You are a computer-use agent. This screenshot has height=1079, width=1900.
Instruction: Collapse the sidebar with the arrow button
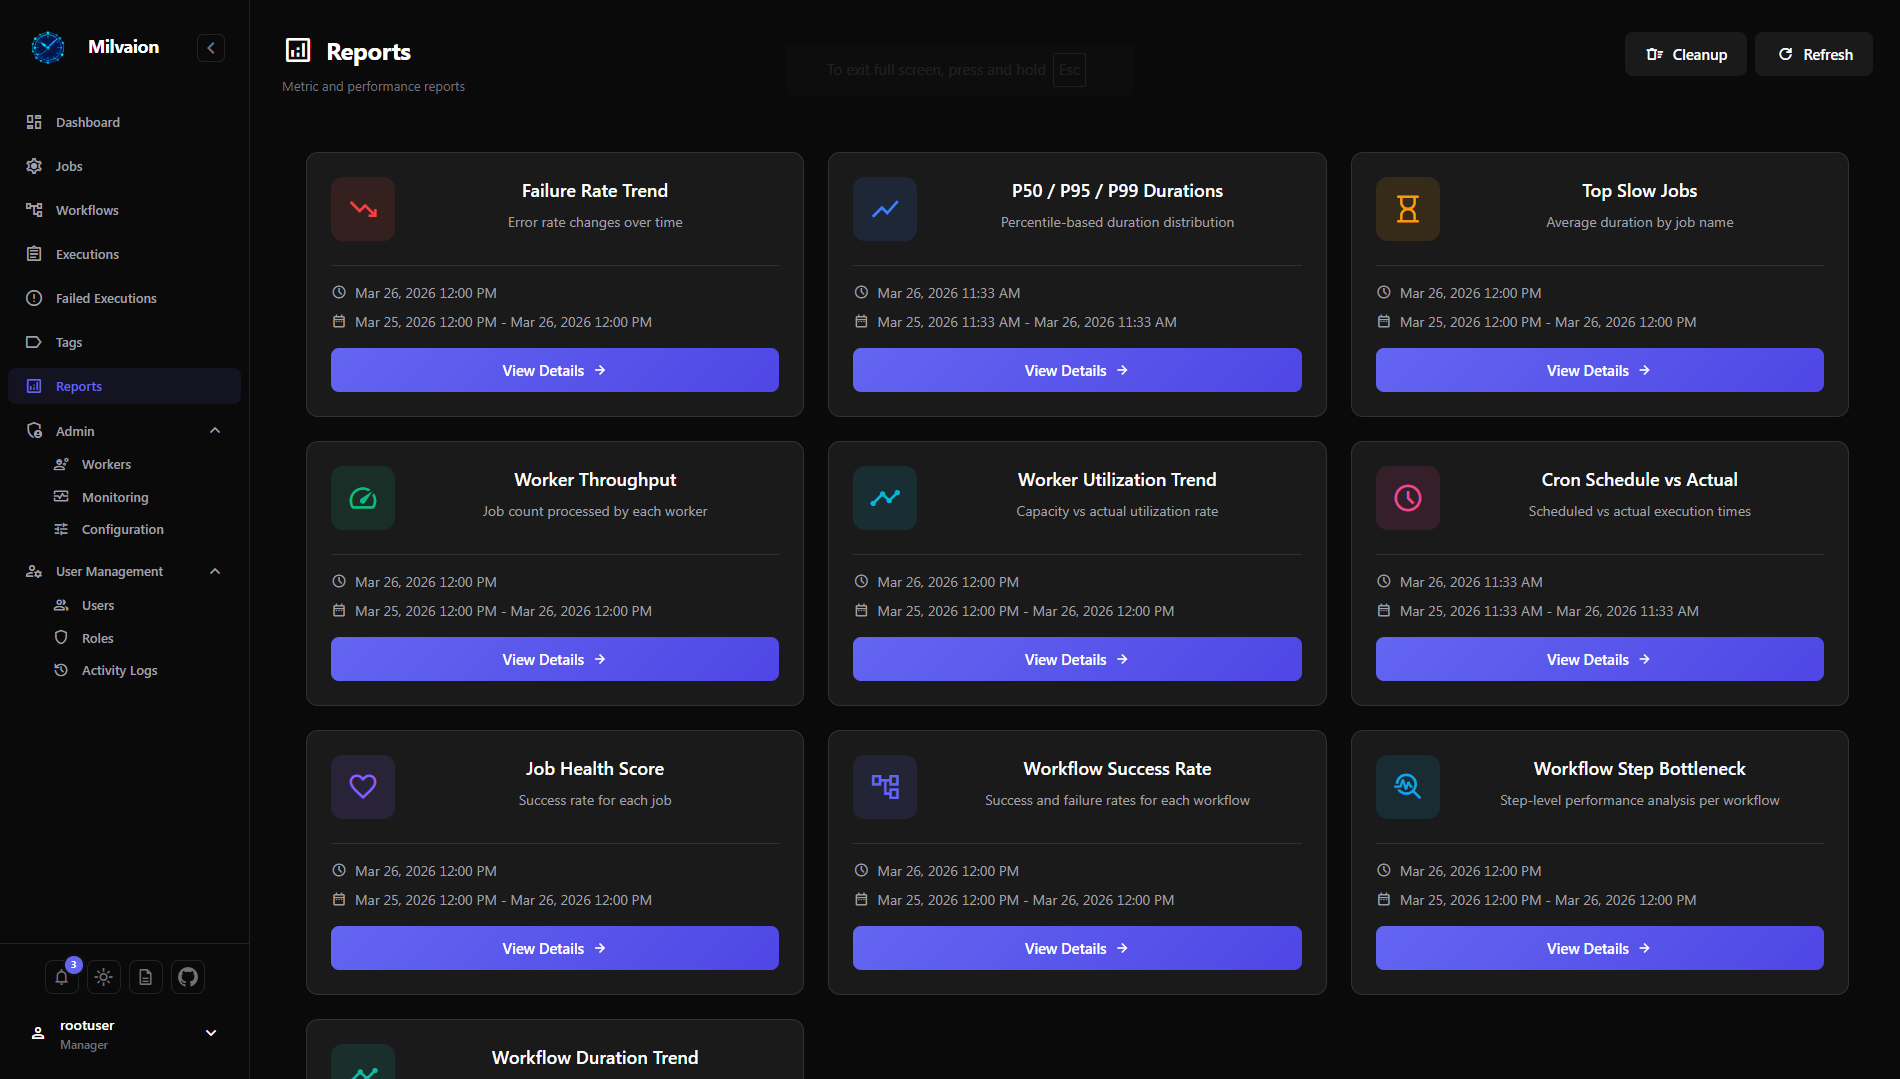211,47
